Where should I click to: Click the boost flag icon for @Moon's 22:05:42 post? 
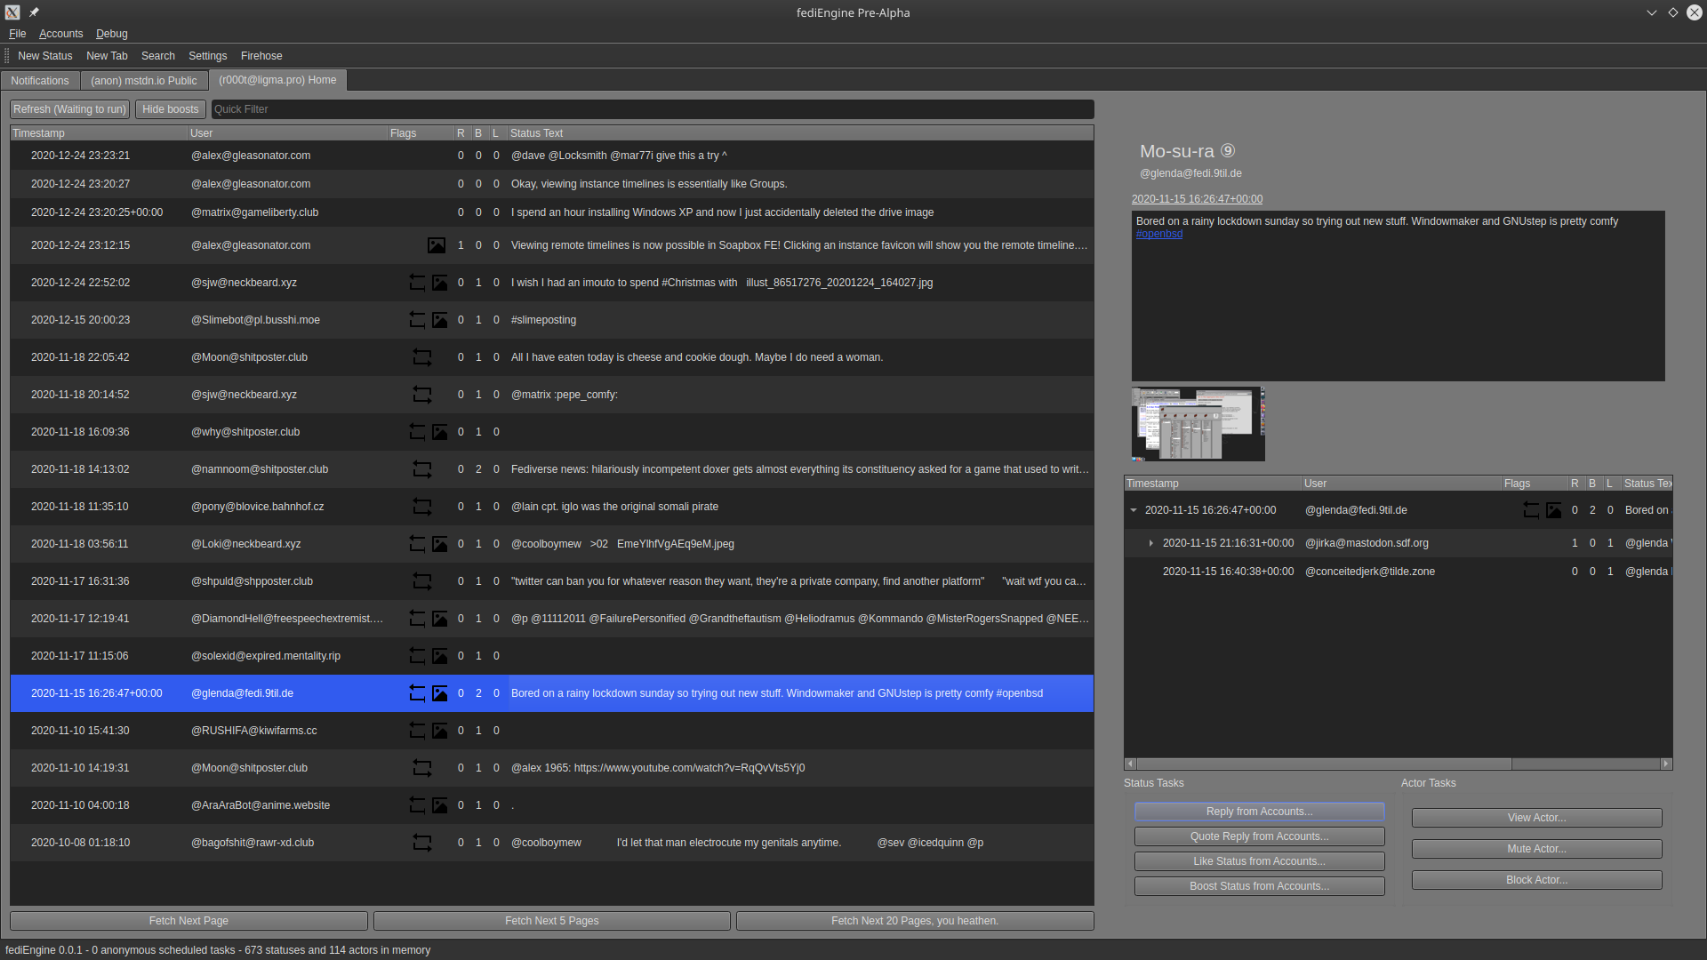pyautogui.click(x=422, y=357)
